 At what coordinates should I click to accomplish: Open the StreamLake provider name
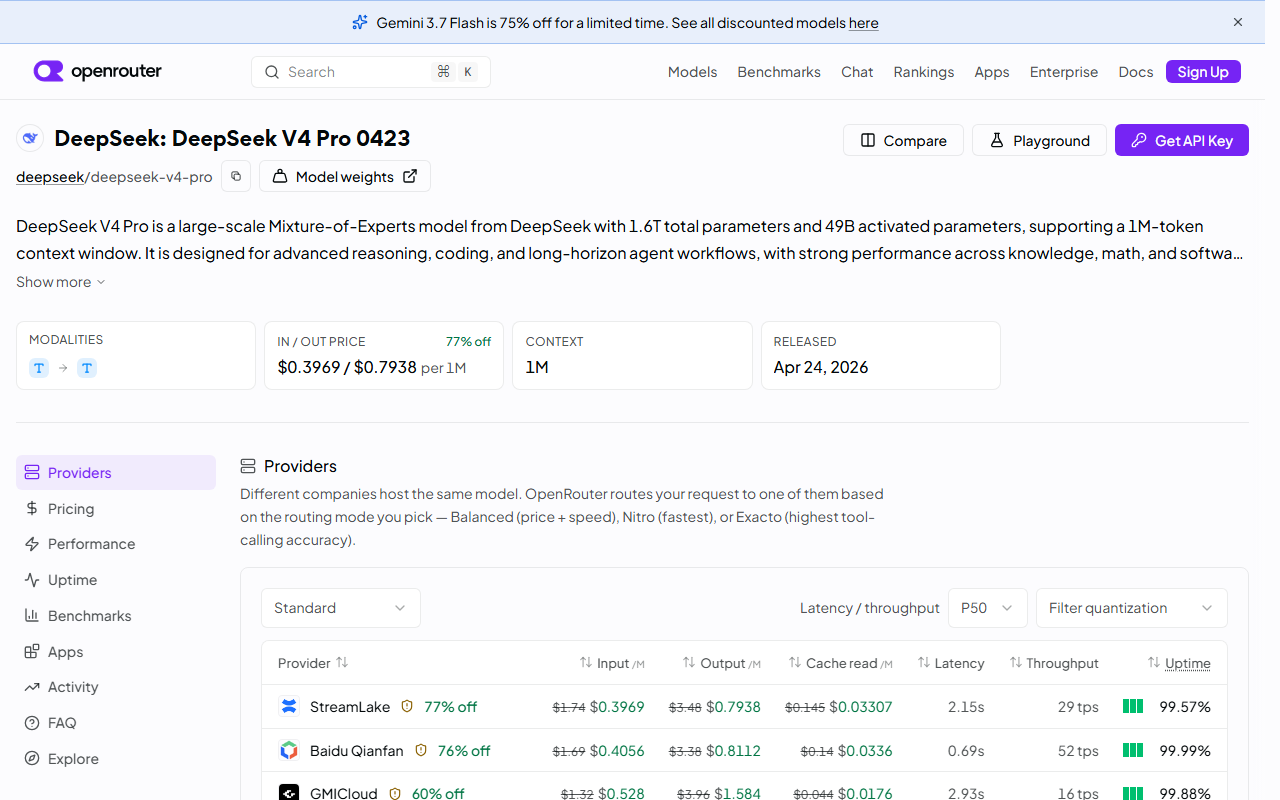tap(350, 707)
